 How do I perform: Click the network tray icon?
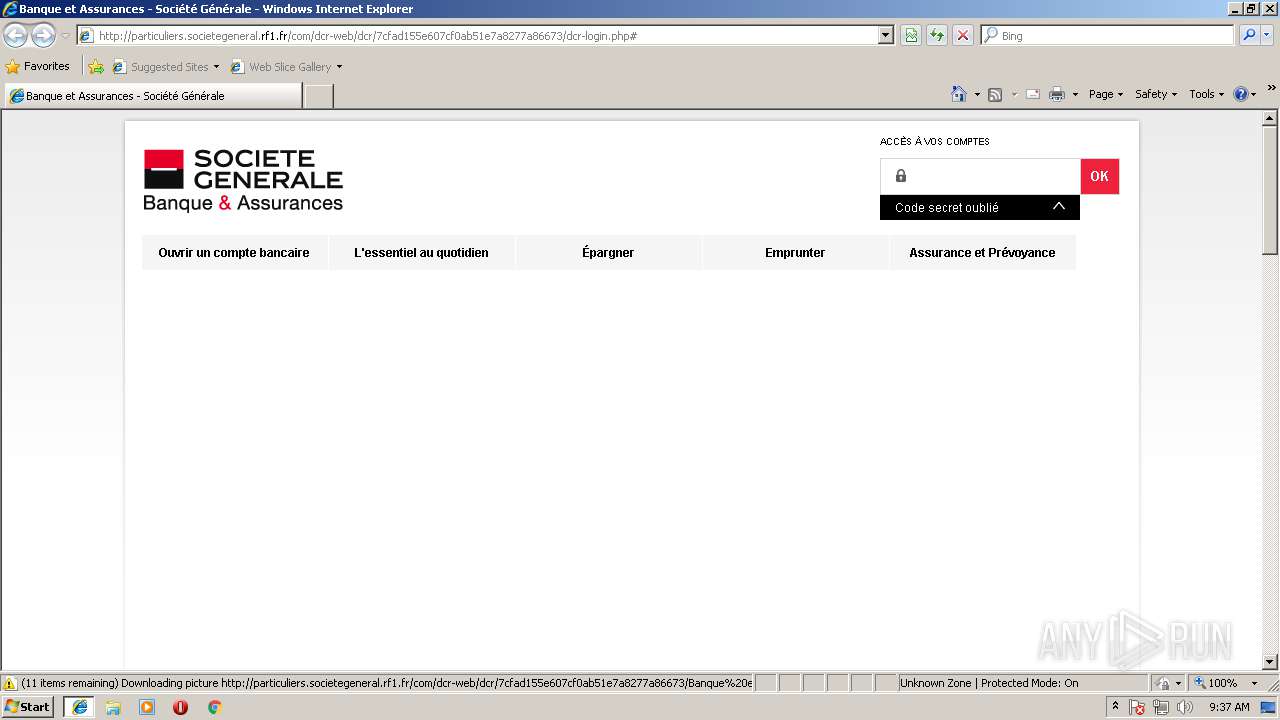[1161, 707]
